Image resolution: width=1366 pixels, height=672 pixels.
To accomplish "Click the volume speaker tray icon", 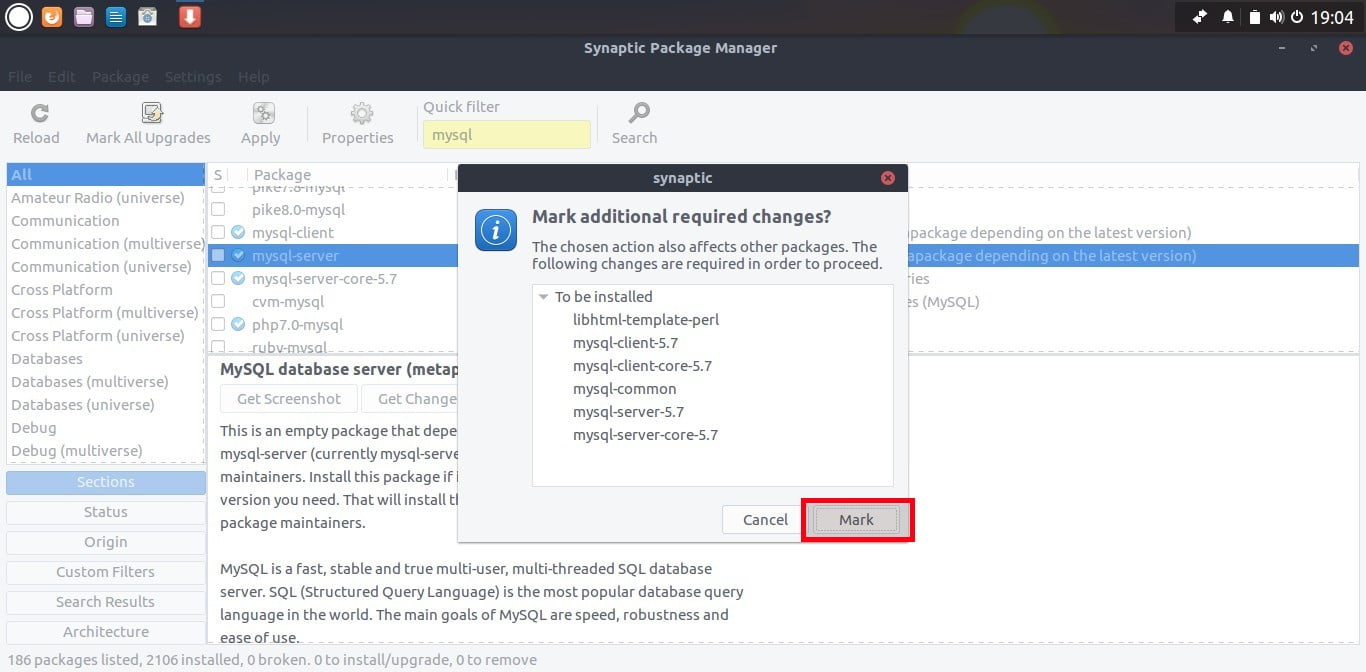I will coord(1277,17).
